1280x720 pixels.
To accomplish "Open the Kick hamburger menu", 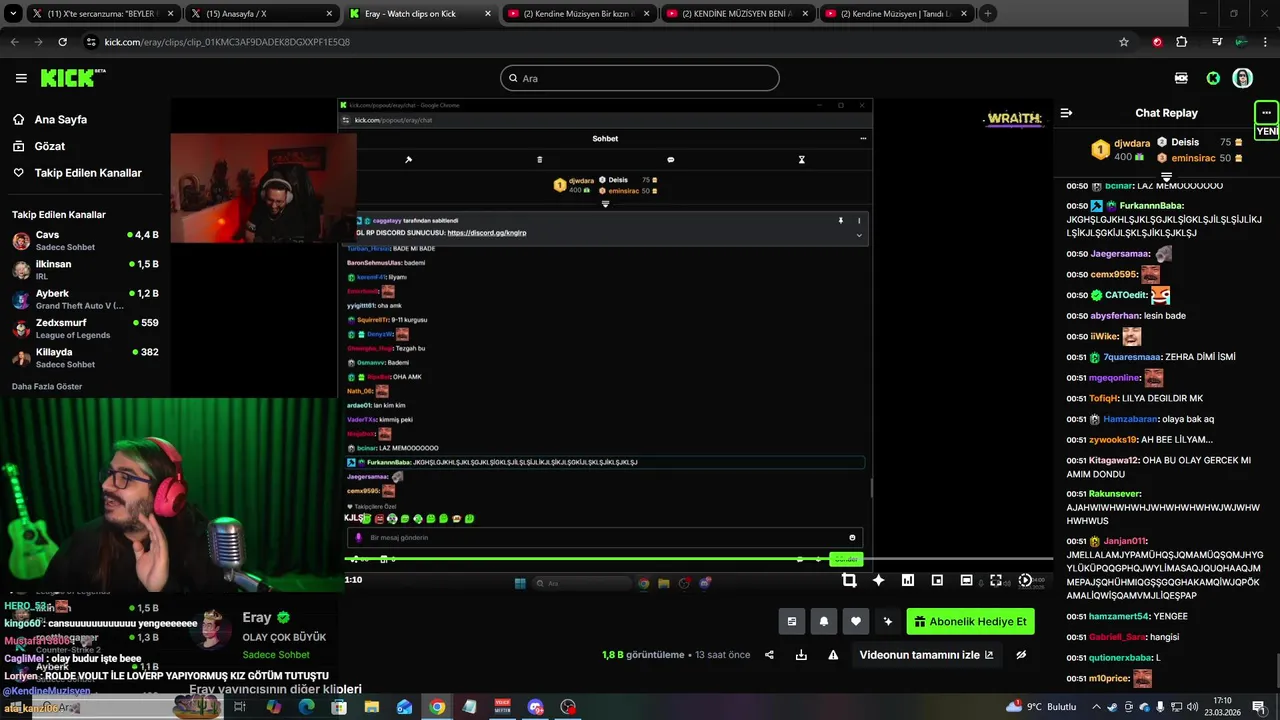I will [21, 78].
